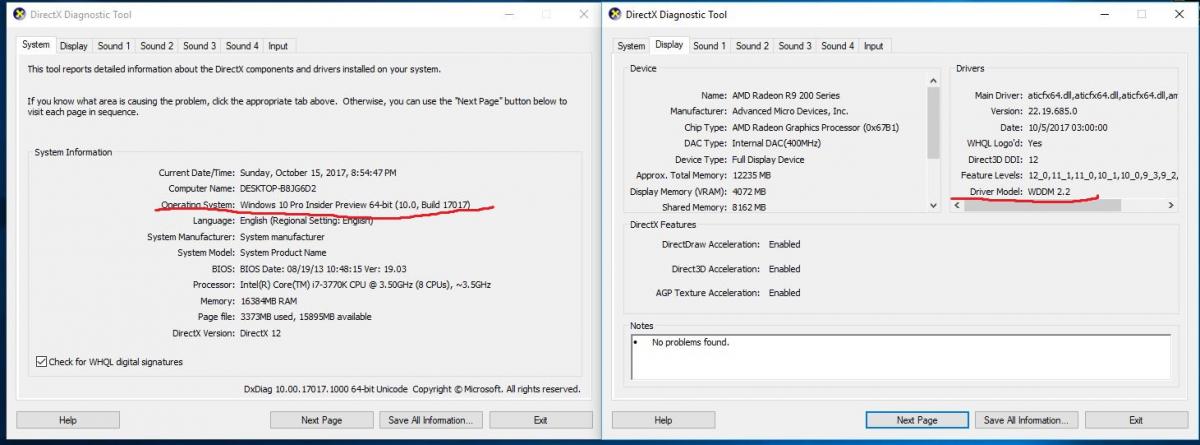This screenshot has width=1200, height=445.
Task: Click Device panel vertical scrollbar
Action: pyautogui.click(x=933, y=142)
